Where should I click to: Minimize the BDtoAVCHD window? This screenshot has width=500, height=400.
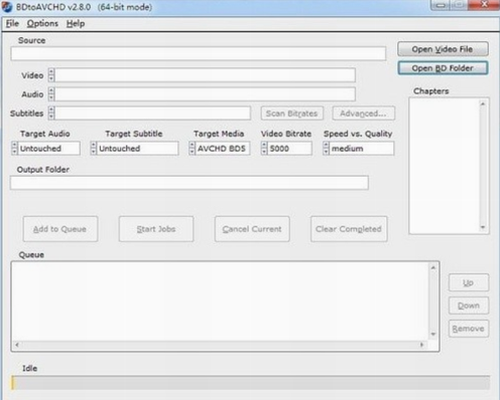pos(440,5)
